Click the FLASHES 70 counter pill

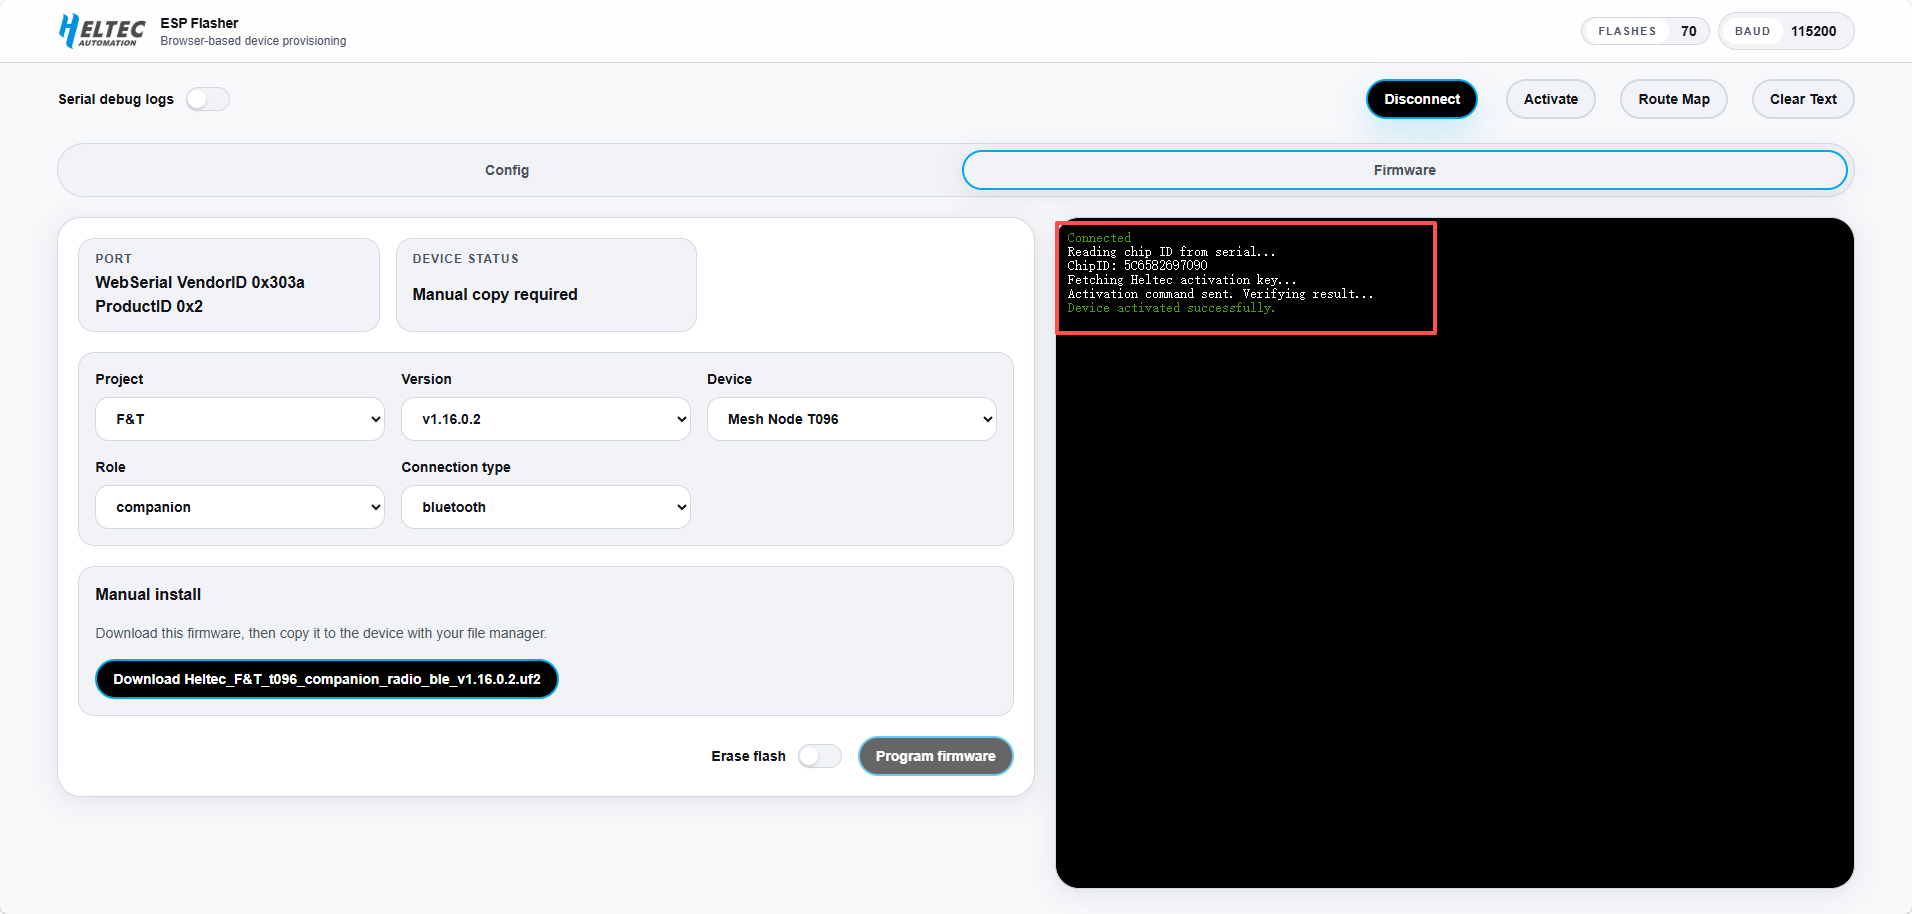[x=1646, y=31]
